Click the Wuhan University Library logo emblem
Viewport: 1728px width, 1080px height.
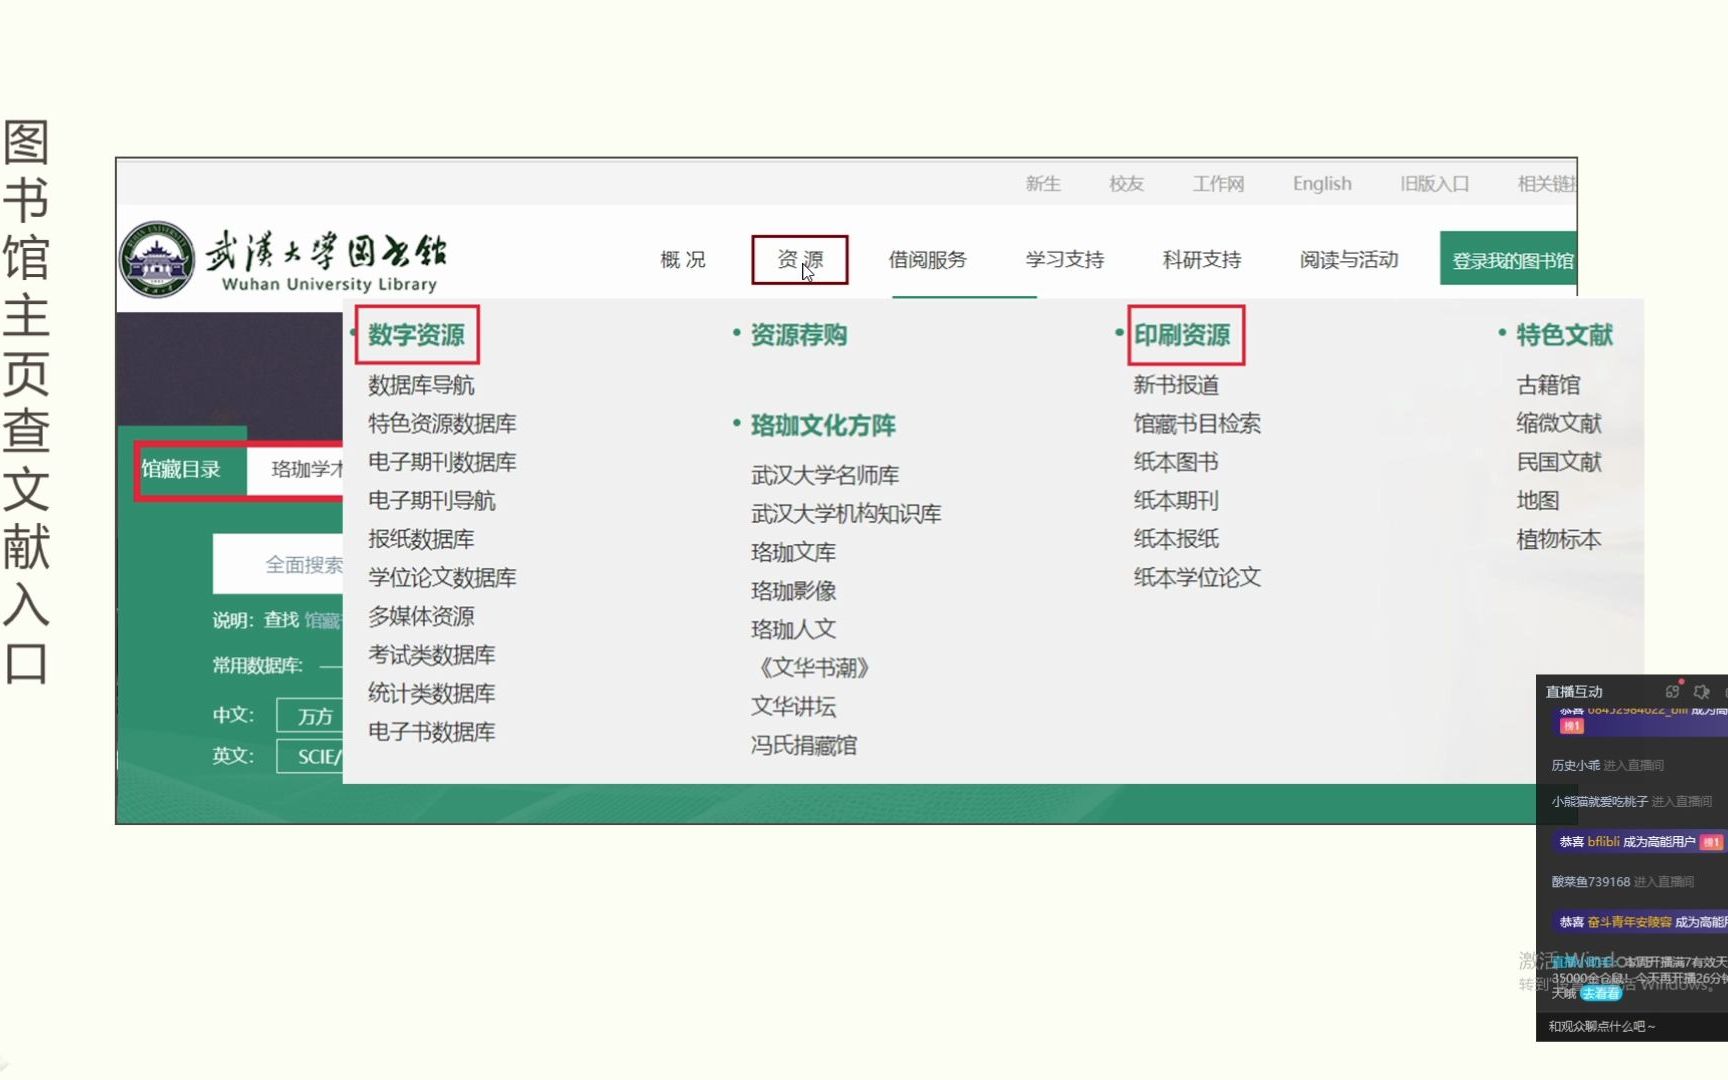[x=157, y=260]
